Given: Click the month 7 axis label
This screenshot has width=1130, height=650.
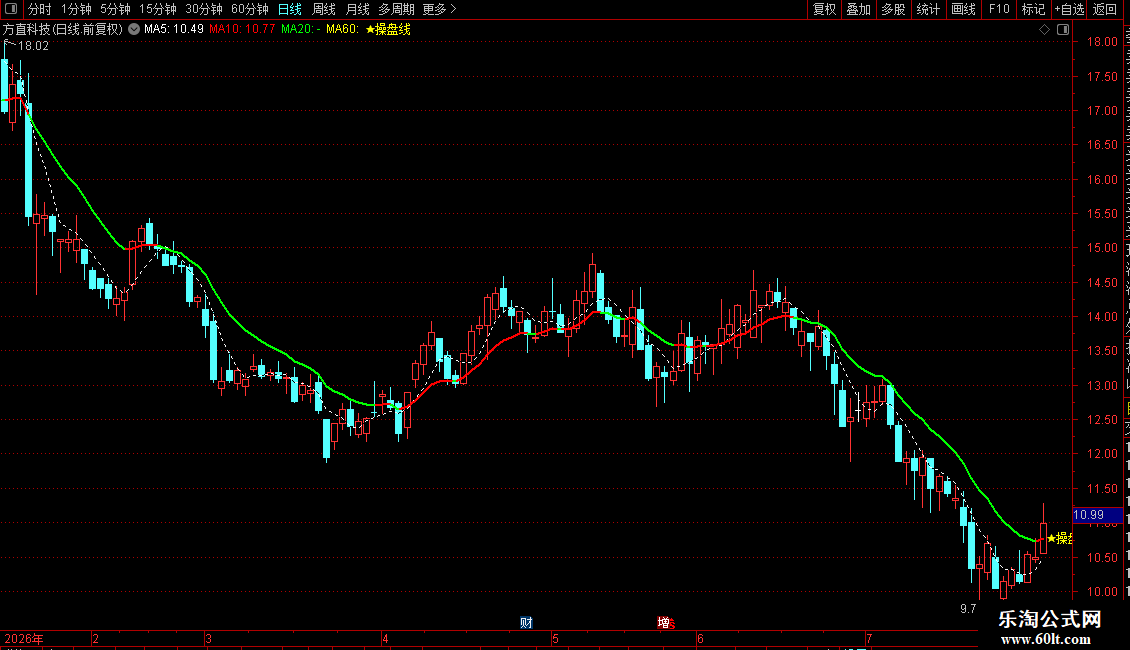Looking at the screenshot, I should click(x=869, y=638).
